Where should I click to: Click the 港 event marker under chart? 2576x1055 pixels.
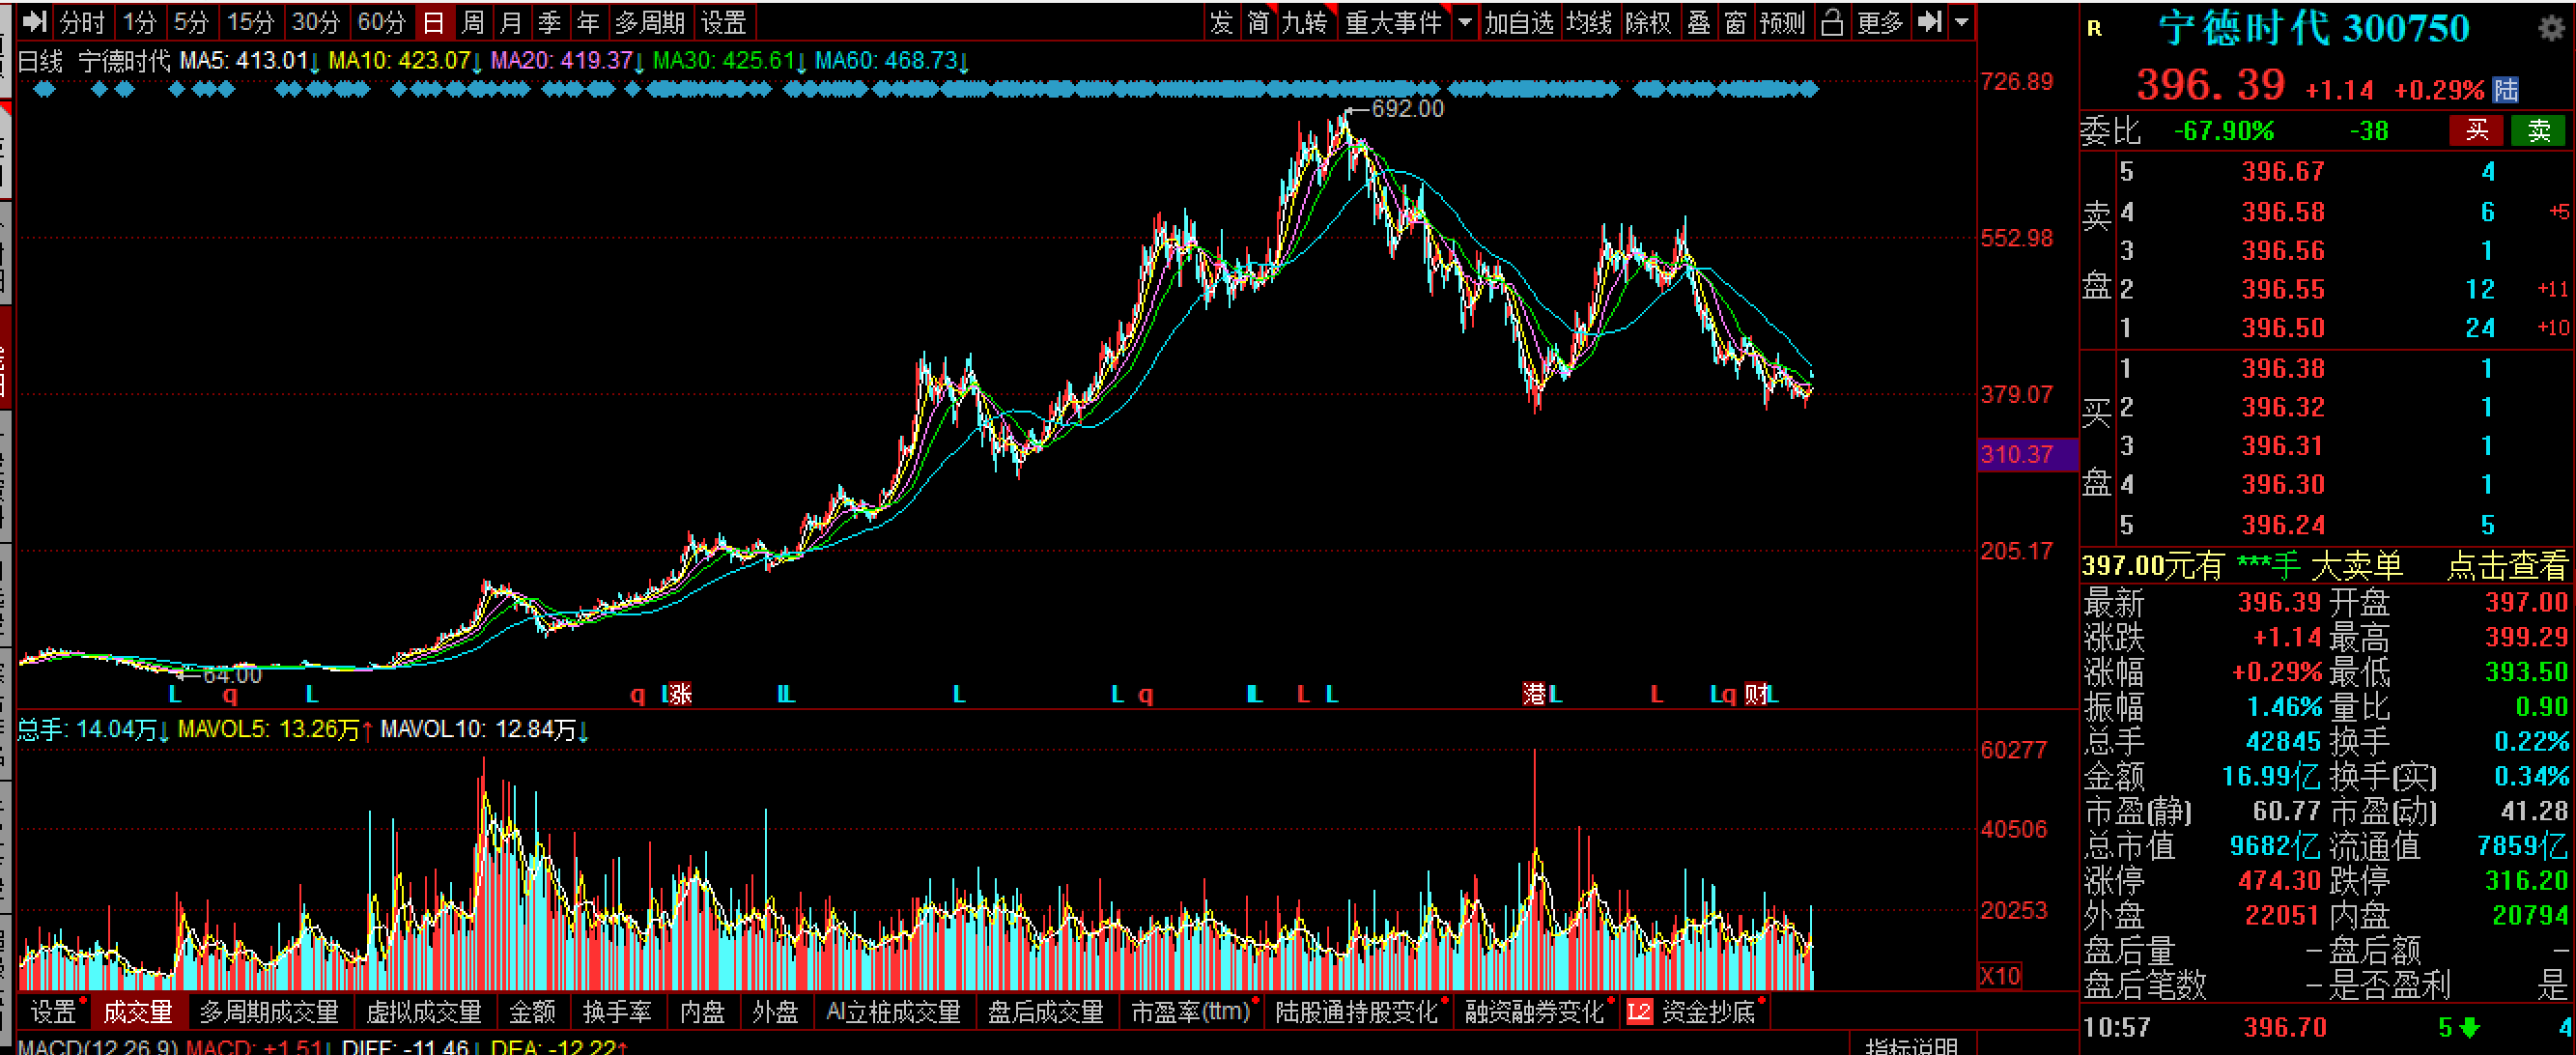click(1534, 694)
